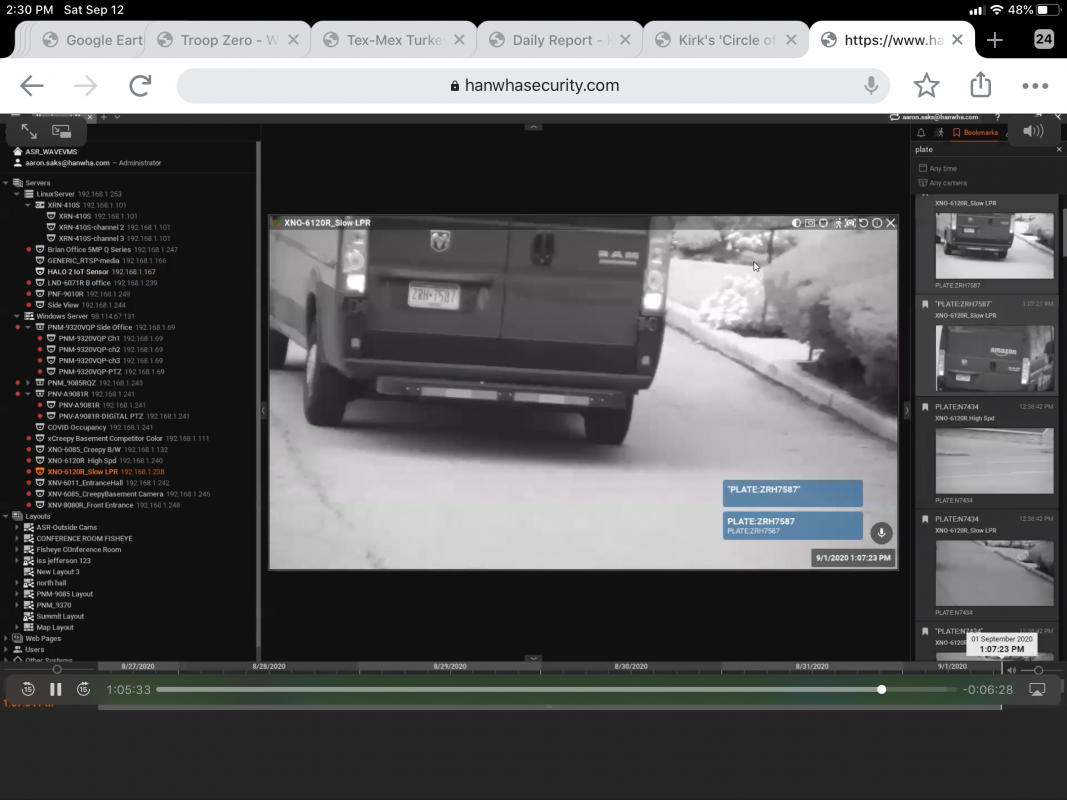
Task: Skip back 15 seconds
Action: [28, 689]
